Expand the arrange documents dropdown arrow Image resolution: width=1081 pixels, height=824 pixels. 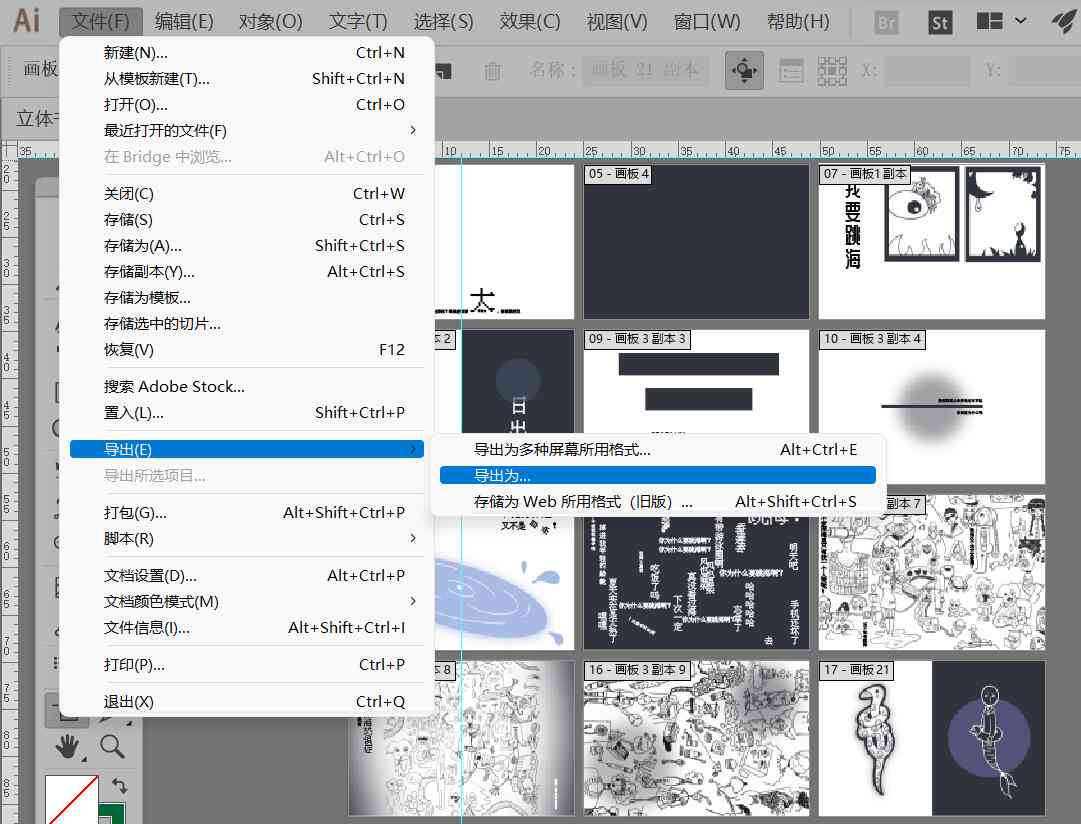(1021, 21)
